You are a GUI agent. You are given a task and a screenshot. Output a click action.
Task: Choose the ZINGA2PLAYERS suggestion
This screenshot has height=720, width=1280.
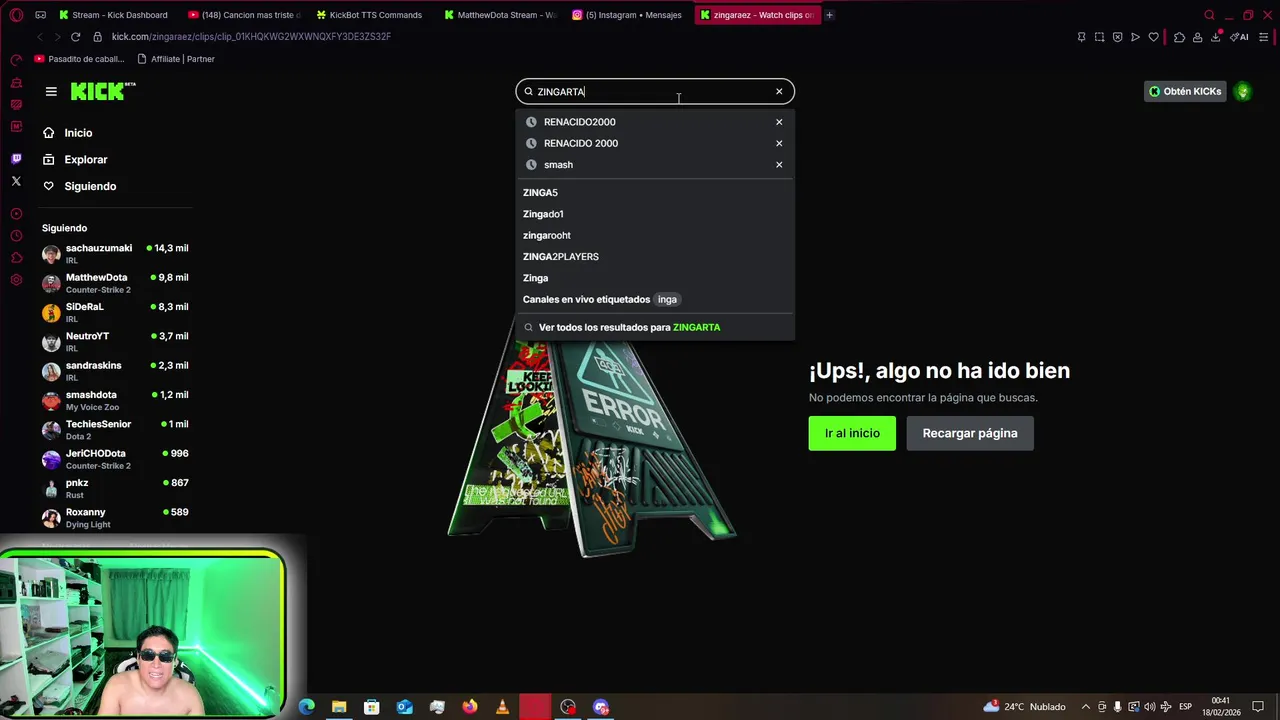tap(655, 256)
